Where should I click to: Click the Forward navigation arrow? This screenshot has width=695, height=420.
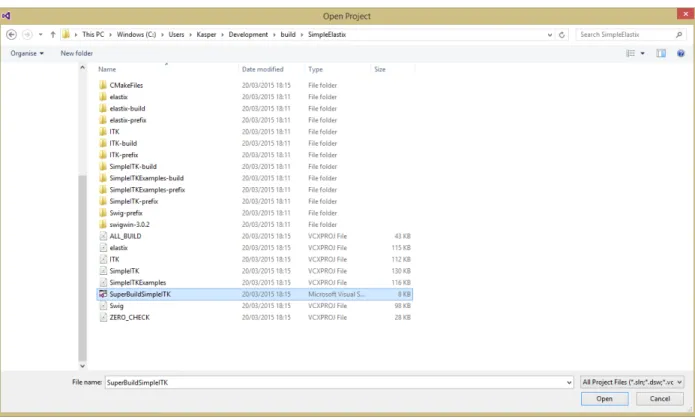(27, 35)
